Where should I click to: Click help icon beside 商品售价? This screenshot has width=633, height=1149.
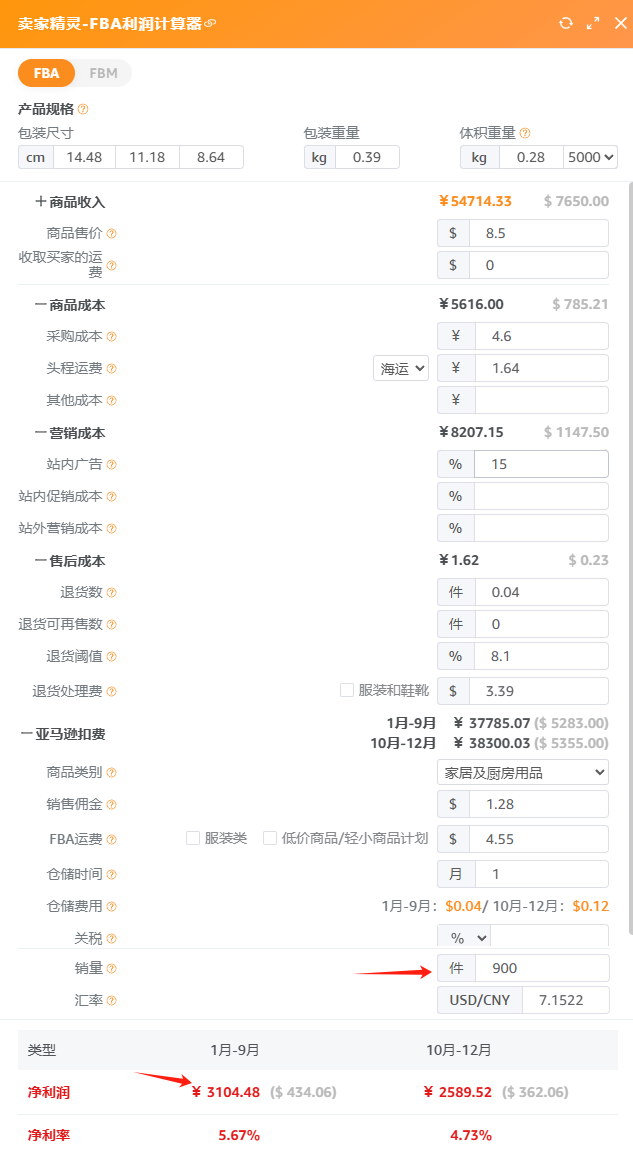(111, 234)
